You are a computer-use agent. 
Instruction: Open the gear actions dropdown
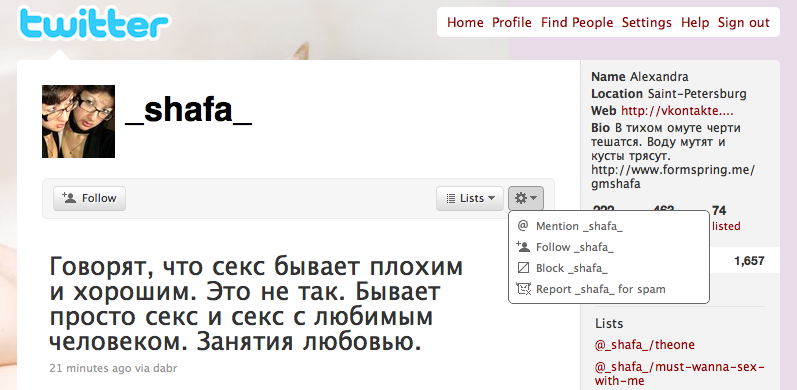pos(526,198)
